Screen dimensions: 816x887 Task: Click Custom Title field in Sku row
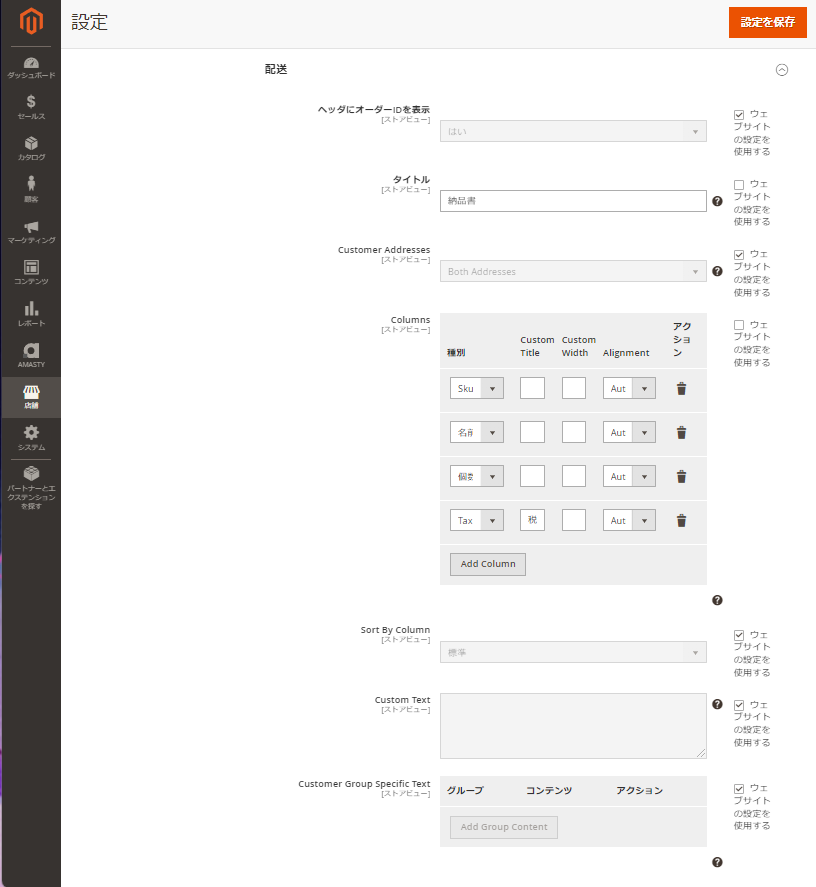(x=532, y=389)
